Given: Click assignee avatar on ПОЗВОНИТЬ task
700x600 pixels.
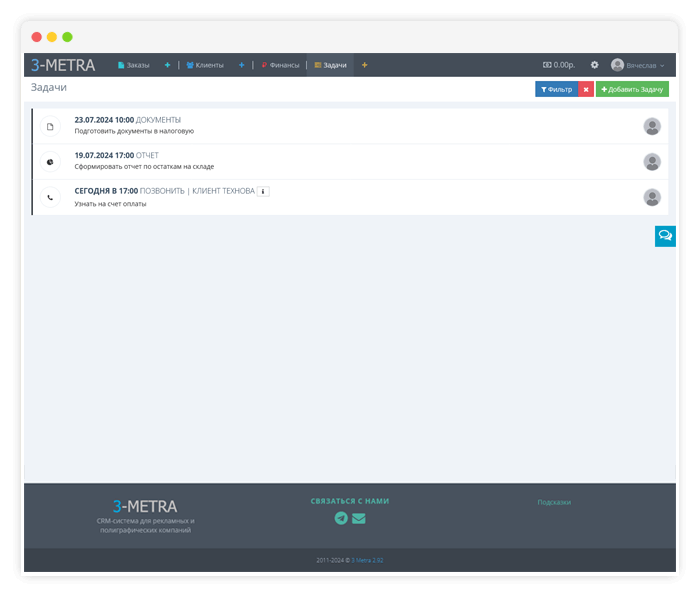Looking at the screenshot, I should click(652, 197).
